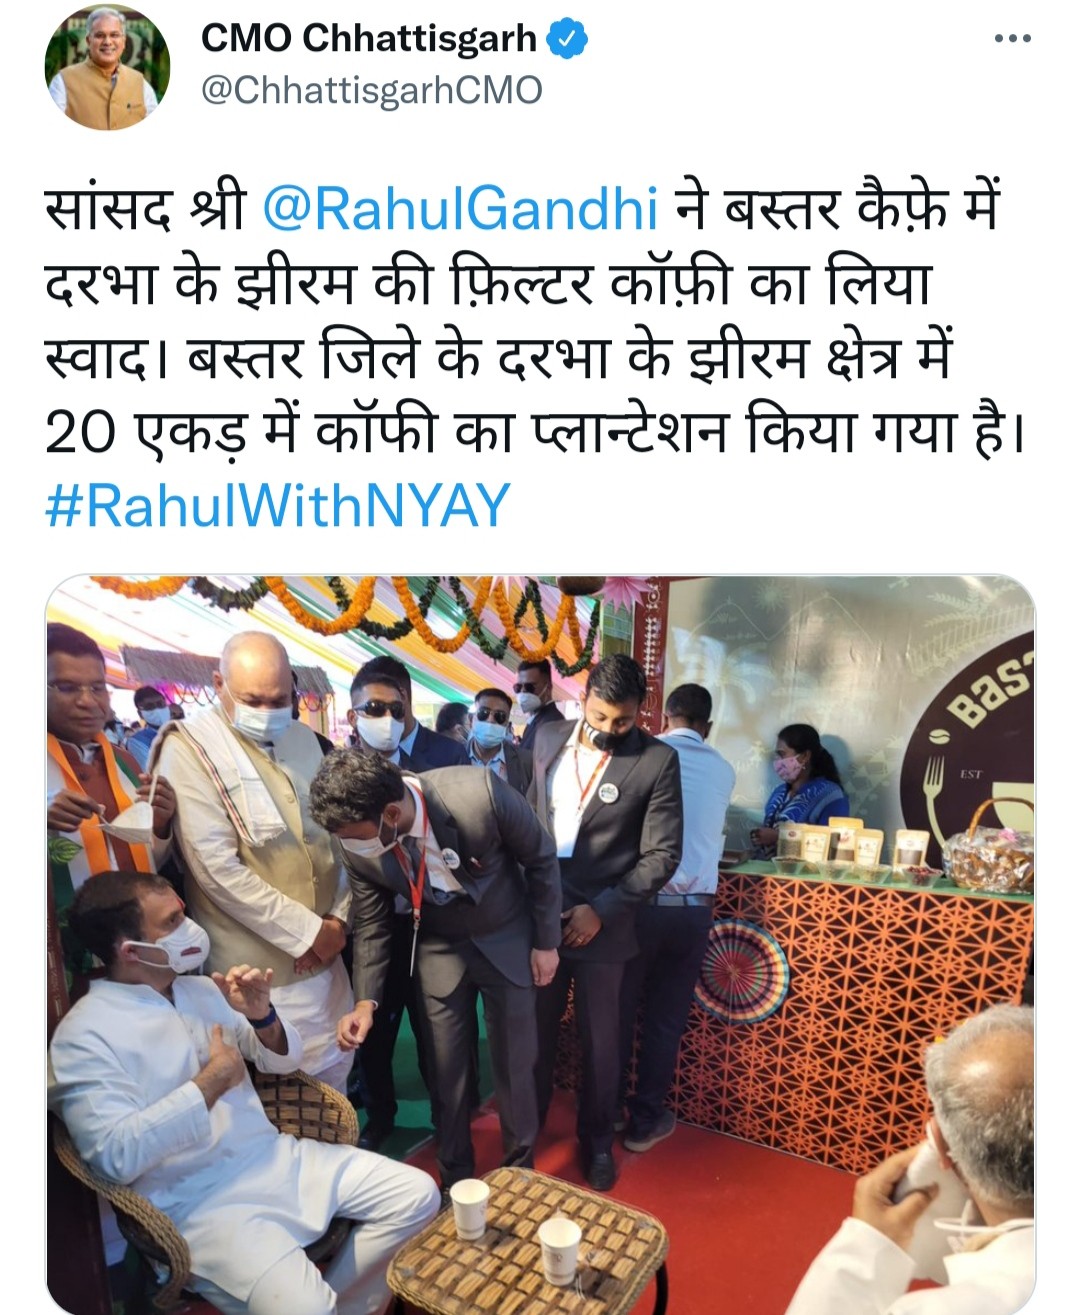Open the CMO Chhattisgarh profile avatar
The image size is (1080, 1315).
[x=107, y=69]
